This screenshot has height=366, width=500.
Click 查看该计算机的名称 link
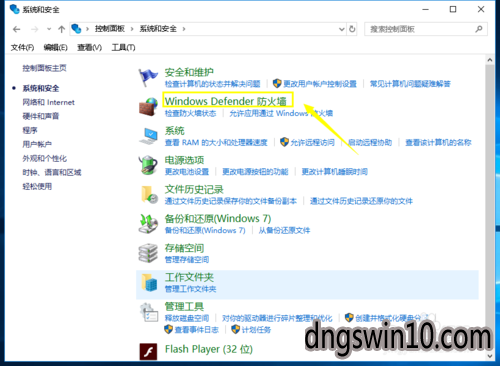pos(438,143)
